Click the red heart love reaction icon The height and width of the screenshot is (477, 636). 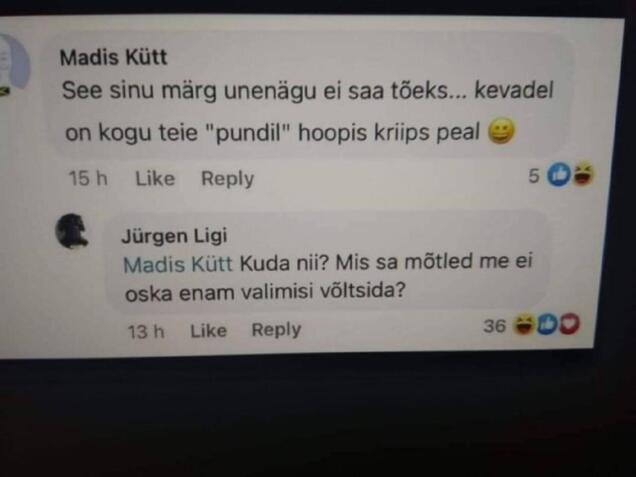[569, 323]
